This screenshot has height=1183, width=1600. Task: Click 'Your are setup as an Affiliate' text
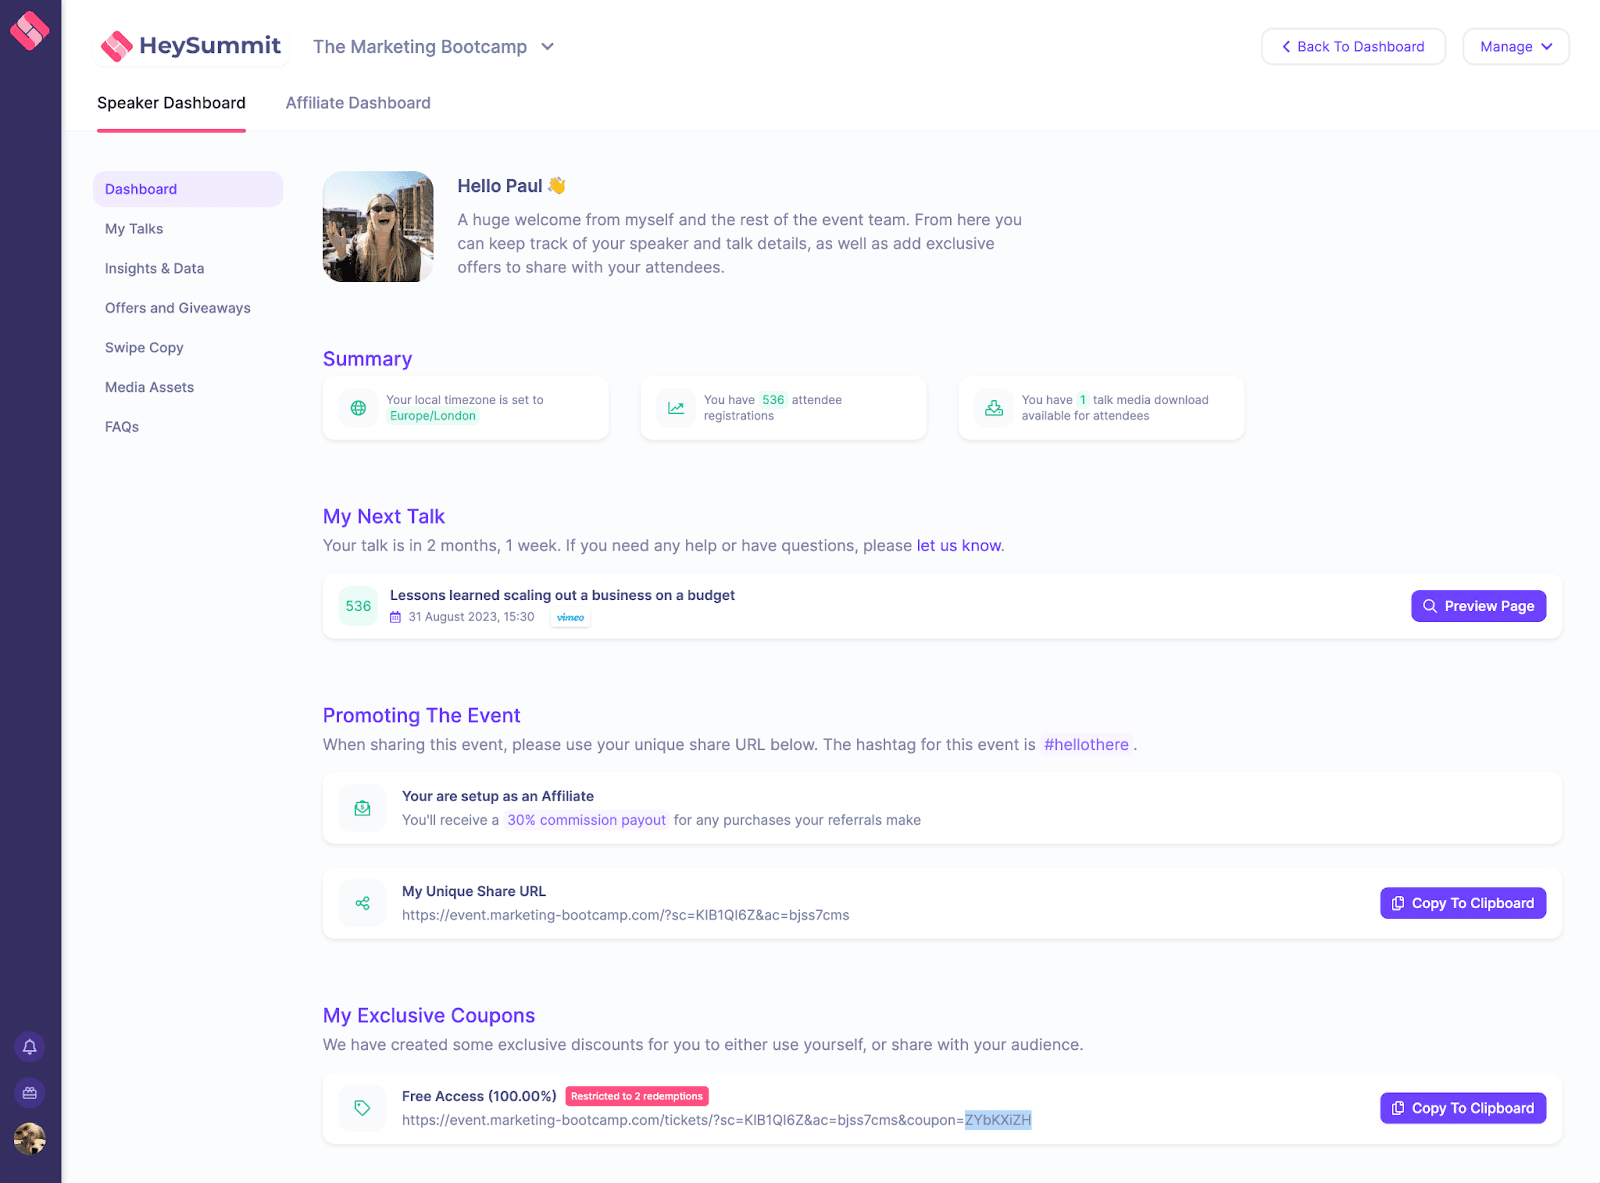click(498, 796)
